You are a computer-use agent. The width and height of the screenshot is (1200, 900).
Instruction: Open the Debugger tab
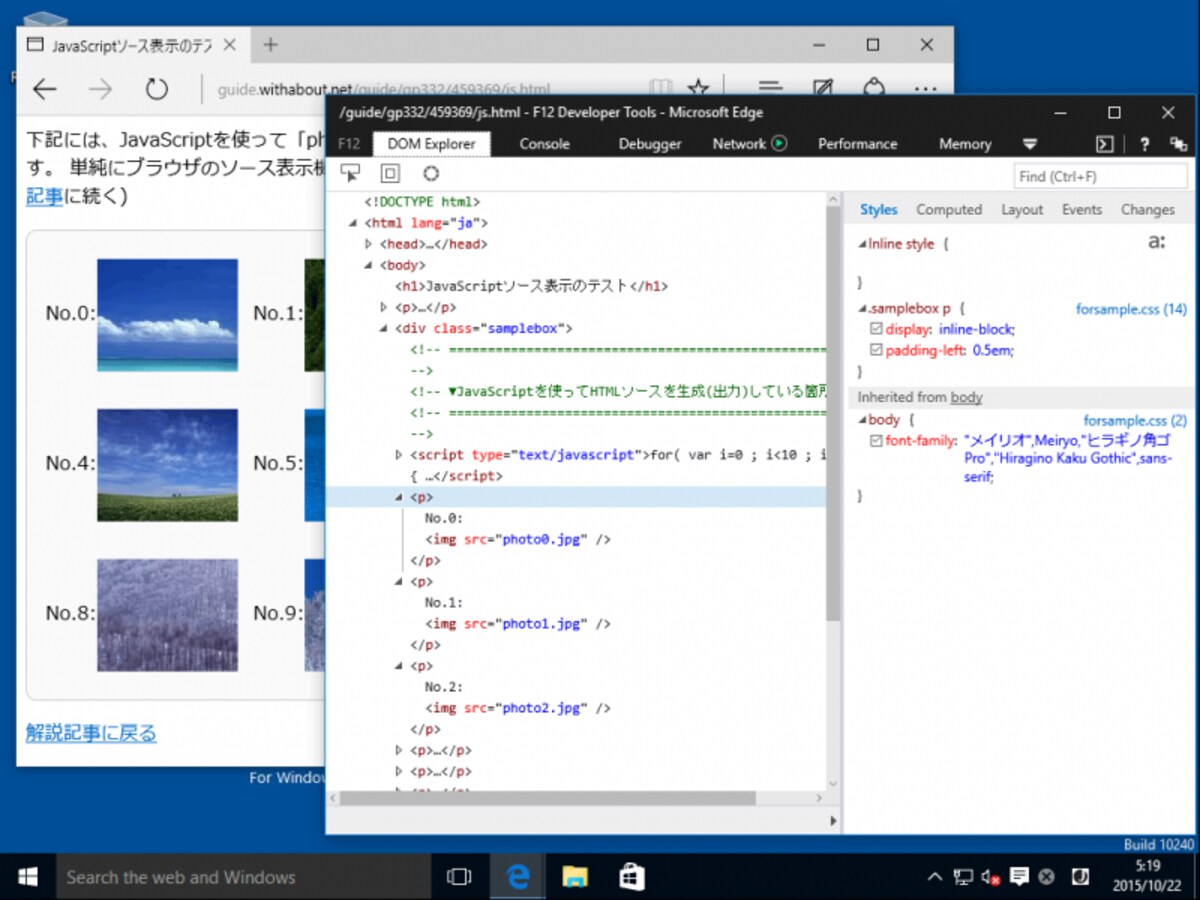tap(650, 144)
